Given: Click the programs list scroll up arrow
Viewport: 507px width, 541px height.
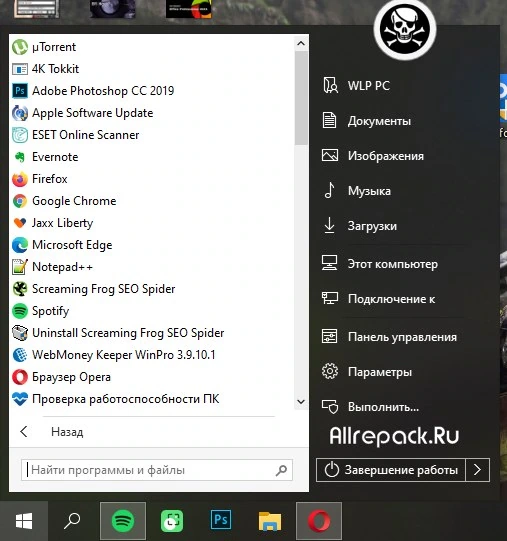Looking at the screenshot, I should pyautogui.click(x=301, y=43).
